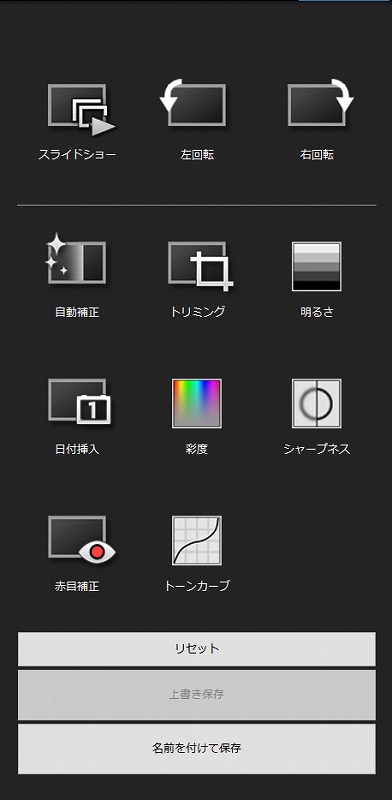Select the 日付挿入 date insert icon
The height and width of the screenshot is (800, 392).
pos(79,401)
